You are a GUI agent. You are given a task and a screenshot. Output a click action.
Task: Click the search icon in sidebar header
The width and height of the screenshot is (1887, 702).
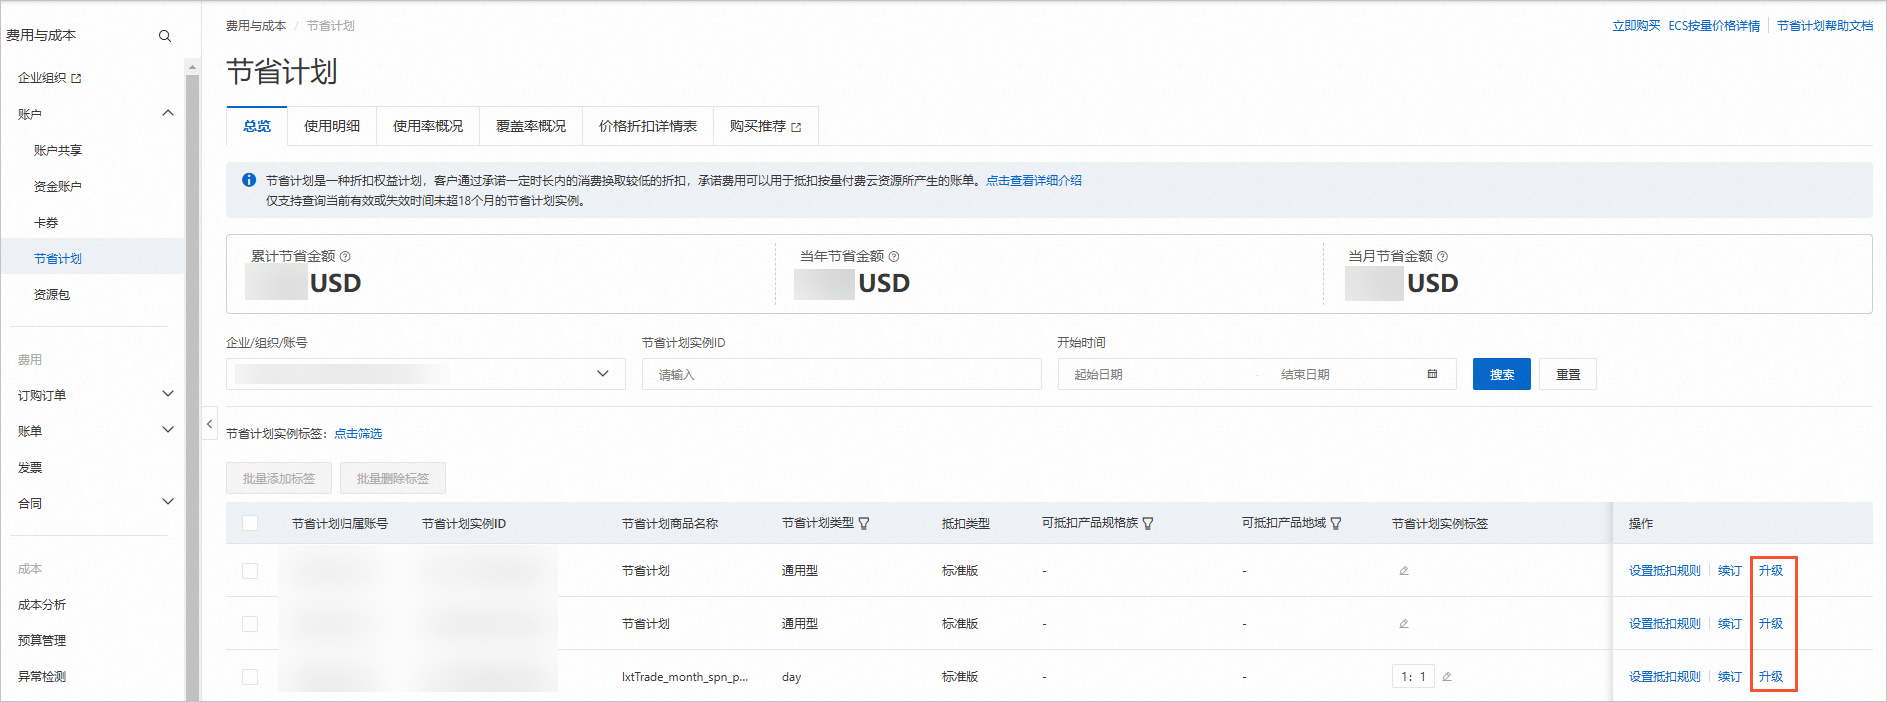pyautogui.click(x=165, y=36)
